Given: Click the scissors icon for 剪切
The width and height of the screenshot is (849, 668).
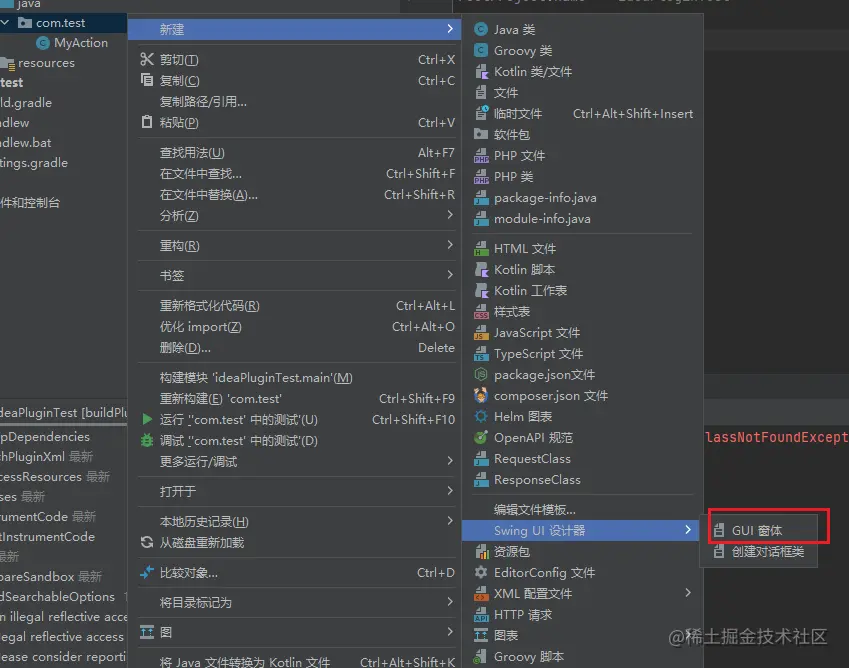Looking at the screenshot, I should pyautogui.click(x=147, y=59).
